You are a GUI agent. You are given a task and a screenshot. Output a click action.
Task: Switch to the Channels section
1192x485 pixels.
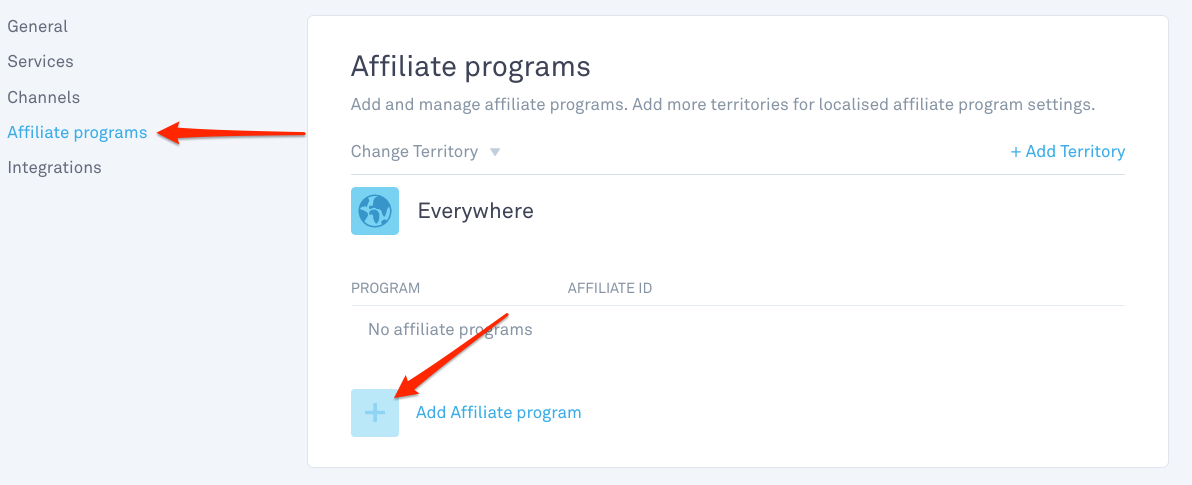point(43,97)
